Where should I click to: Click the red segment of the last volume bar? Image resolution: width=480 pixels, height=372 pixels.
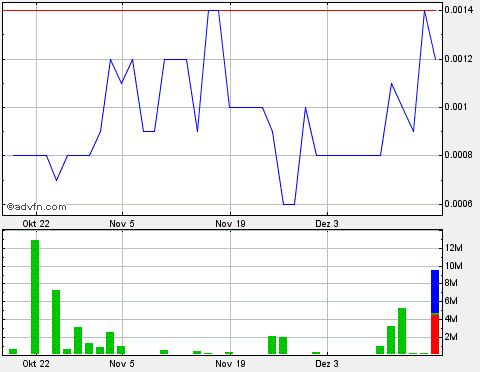tap(435, 334)
